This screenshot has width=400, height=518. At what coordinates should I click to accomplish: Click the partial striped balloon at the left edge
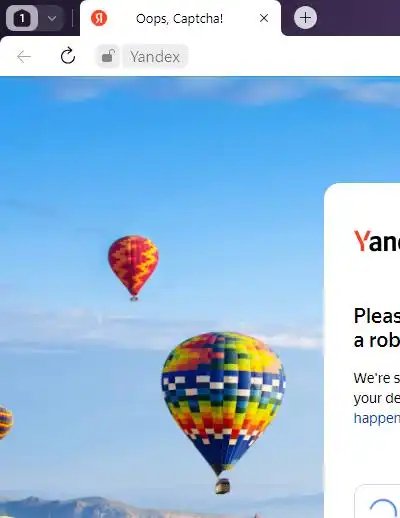tap(6, 422)
